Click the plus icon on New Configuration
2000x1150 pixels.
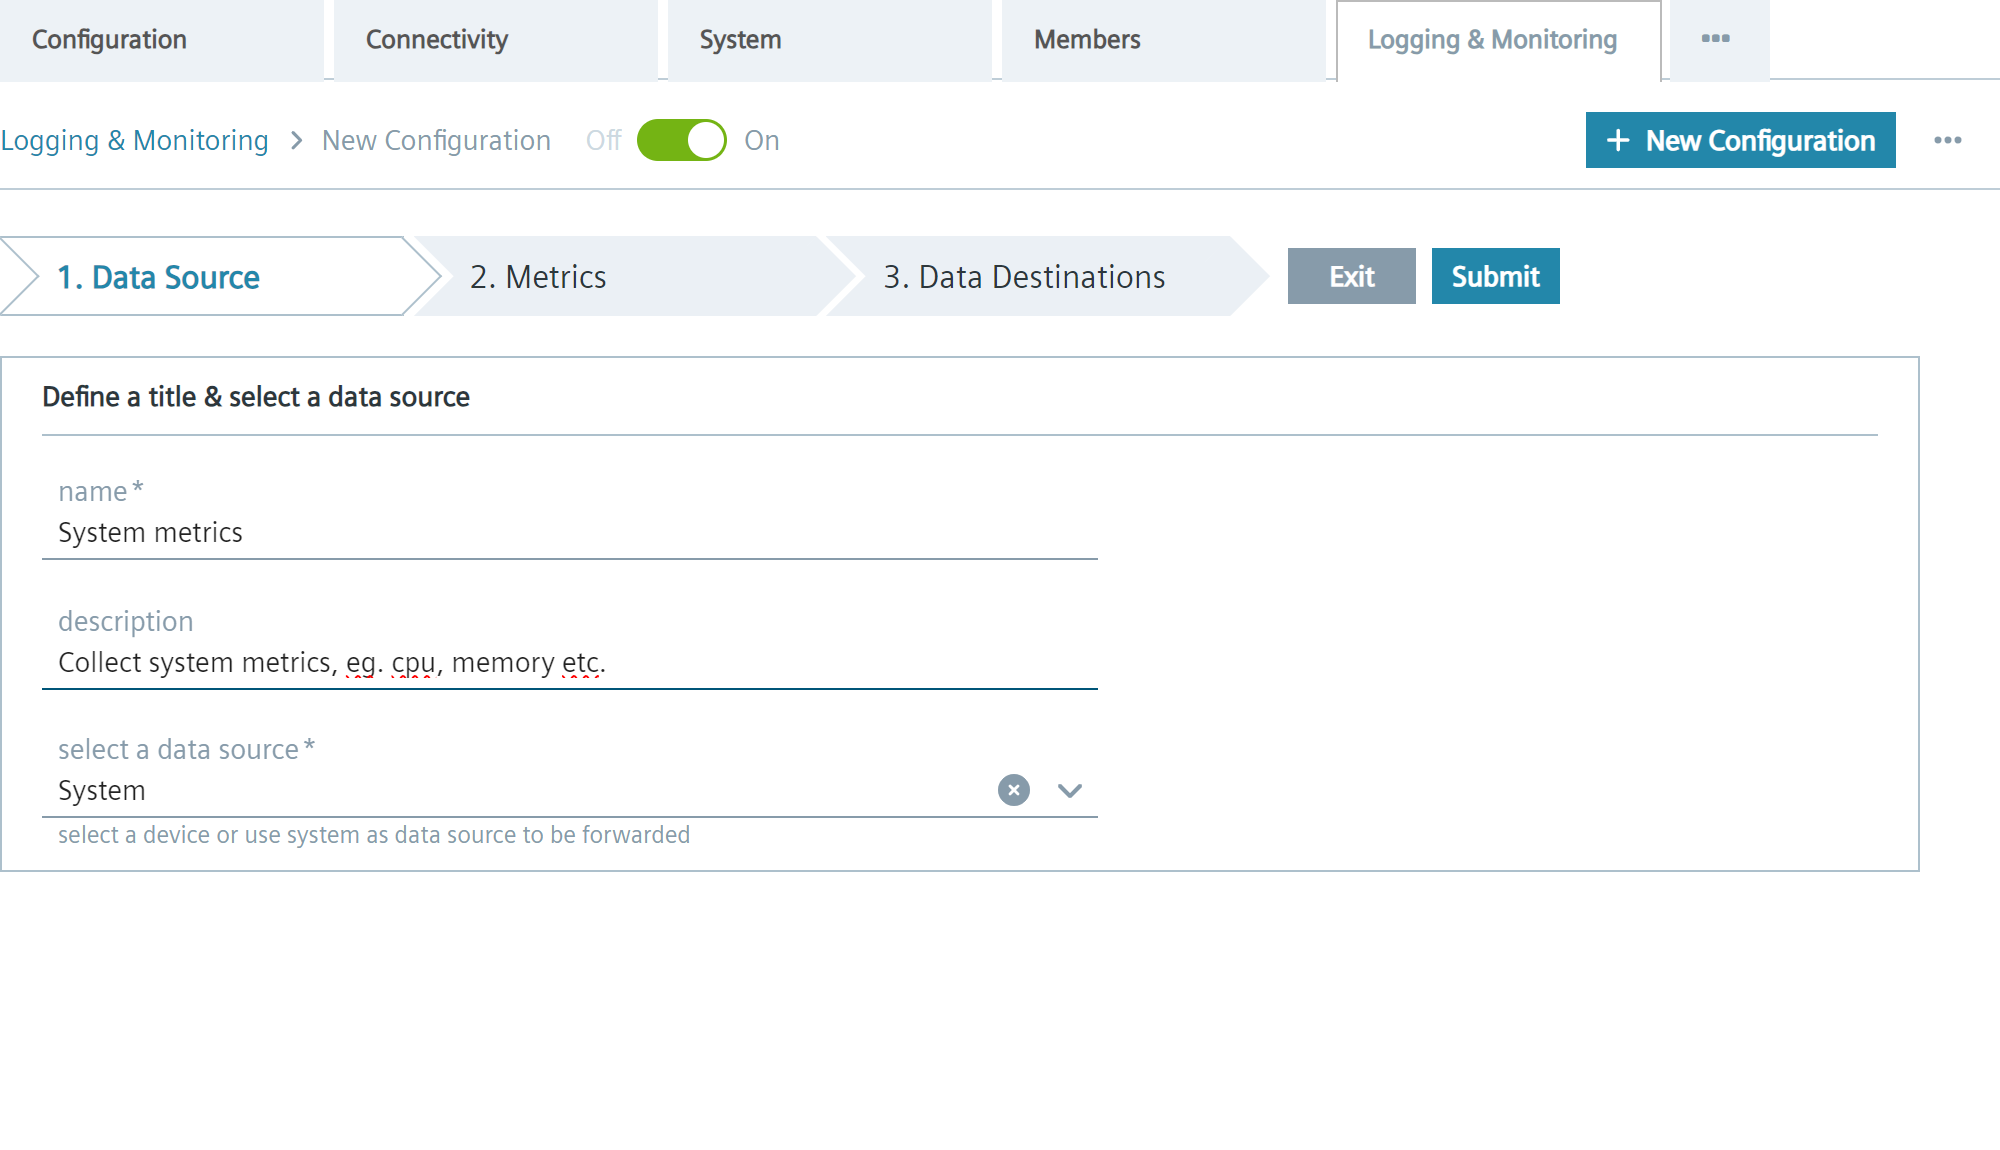pyautogui.click(x=1617, y=141)
